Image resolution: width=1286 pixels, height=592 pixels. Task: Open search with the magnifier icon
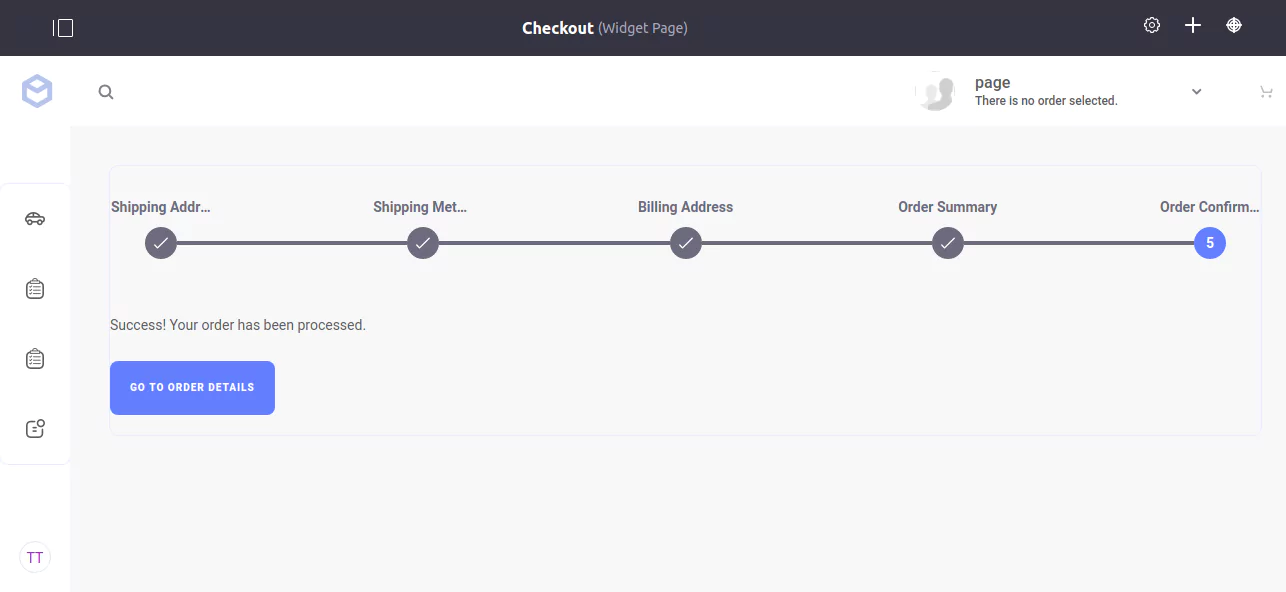106,92
